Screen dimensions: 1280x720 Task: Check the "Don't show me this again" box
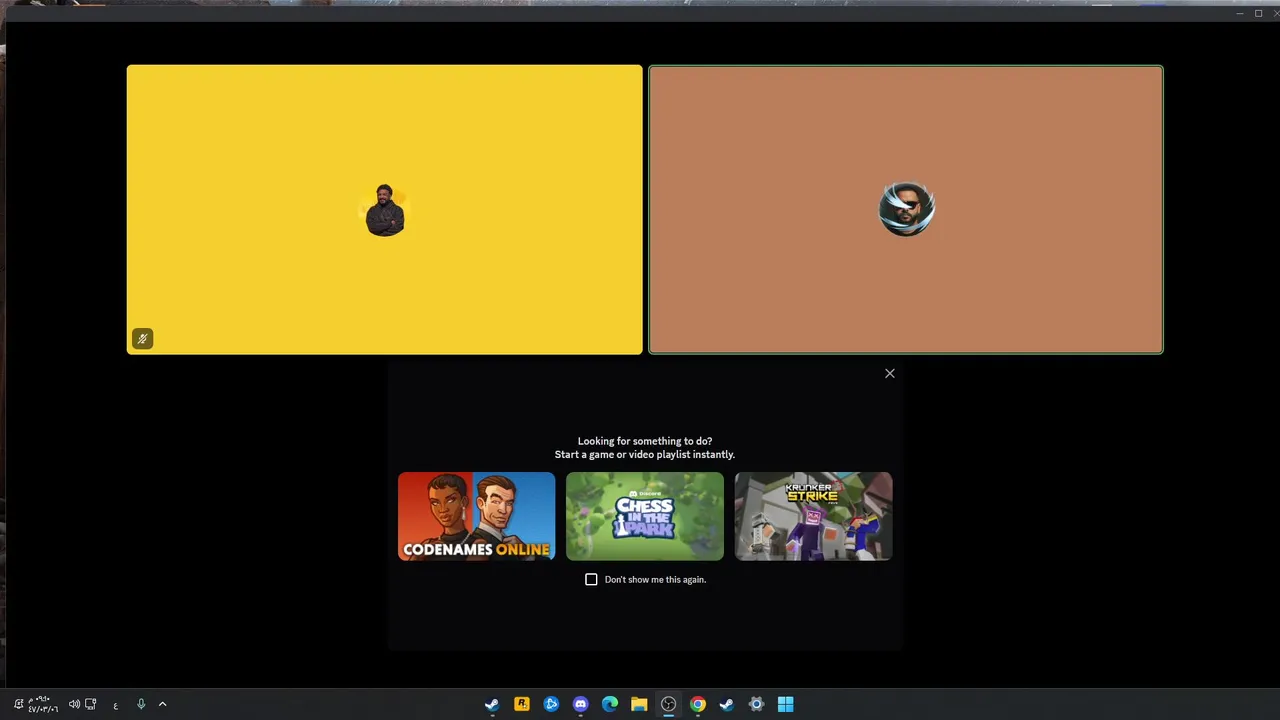tap(591, 579)
